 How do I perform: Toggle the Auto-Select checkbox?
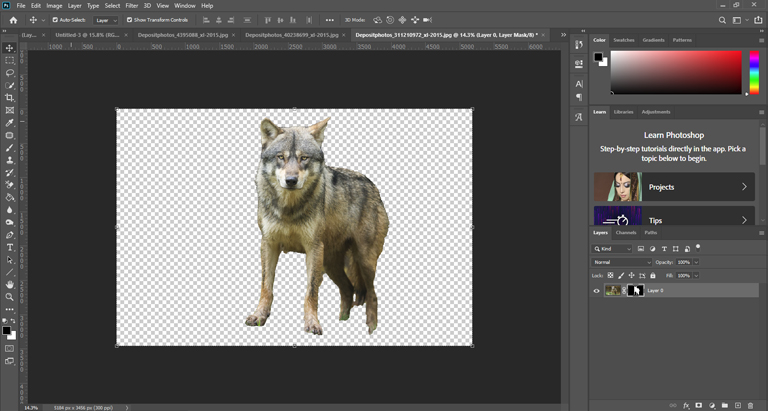click(x=55, y=20)
